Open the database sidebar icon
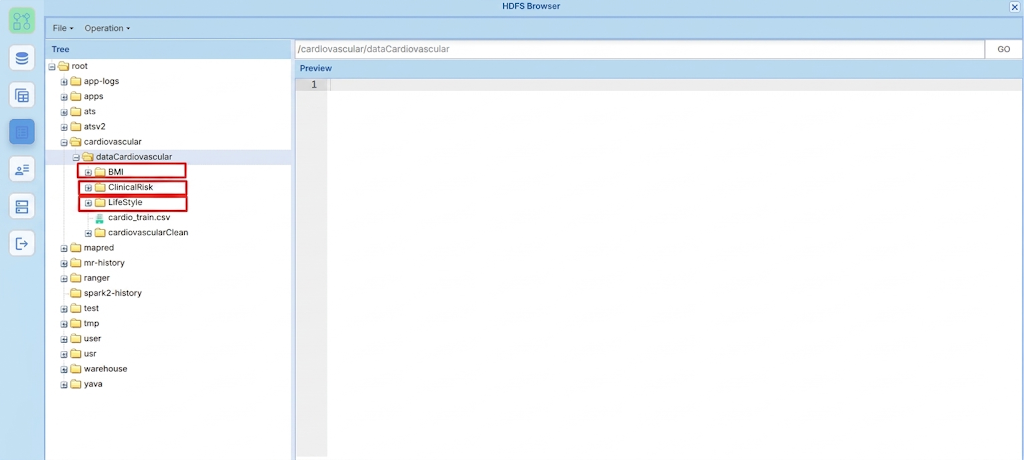This screenshot has width=1024, height=460. pos(22,59)
